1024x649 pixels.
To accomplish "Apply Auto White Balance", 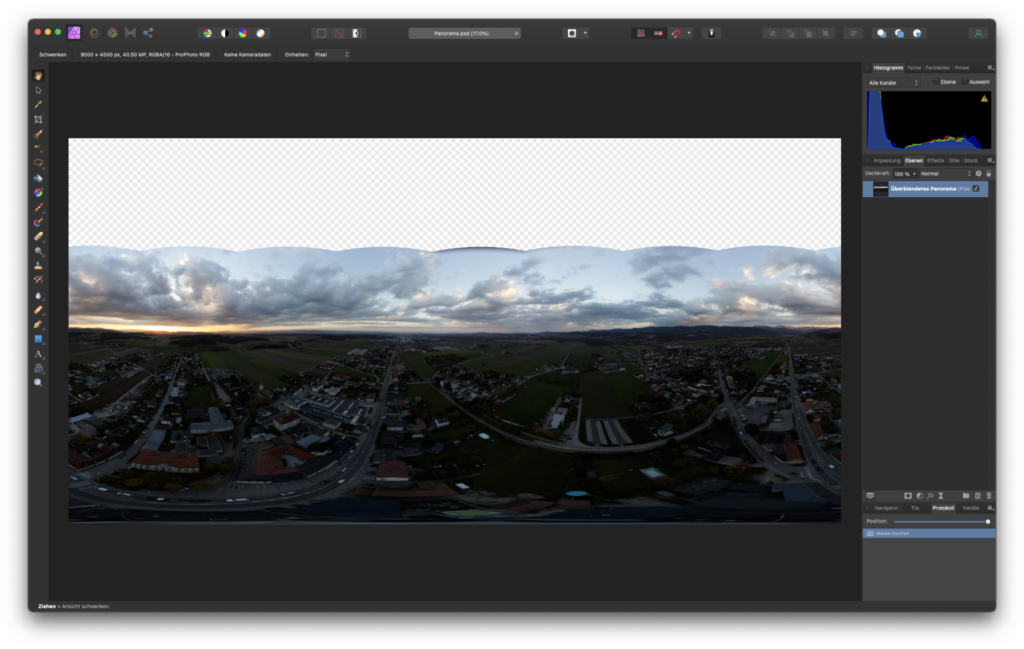I will (261, 33).
